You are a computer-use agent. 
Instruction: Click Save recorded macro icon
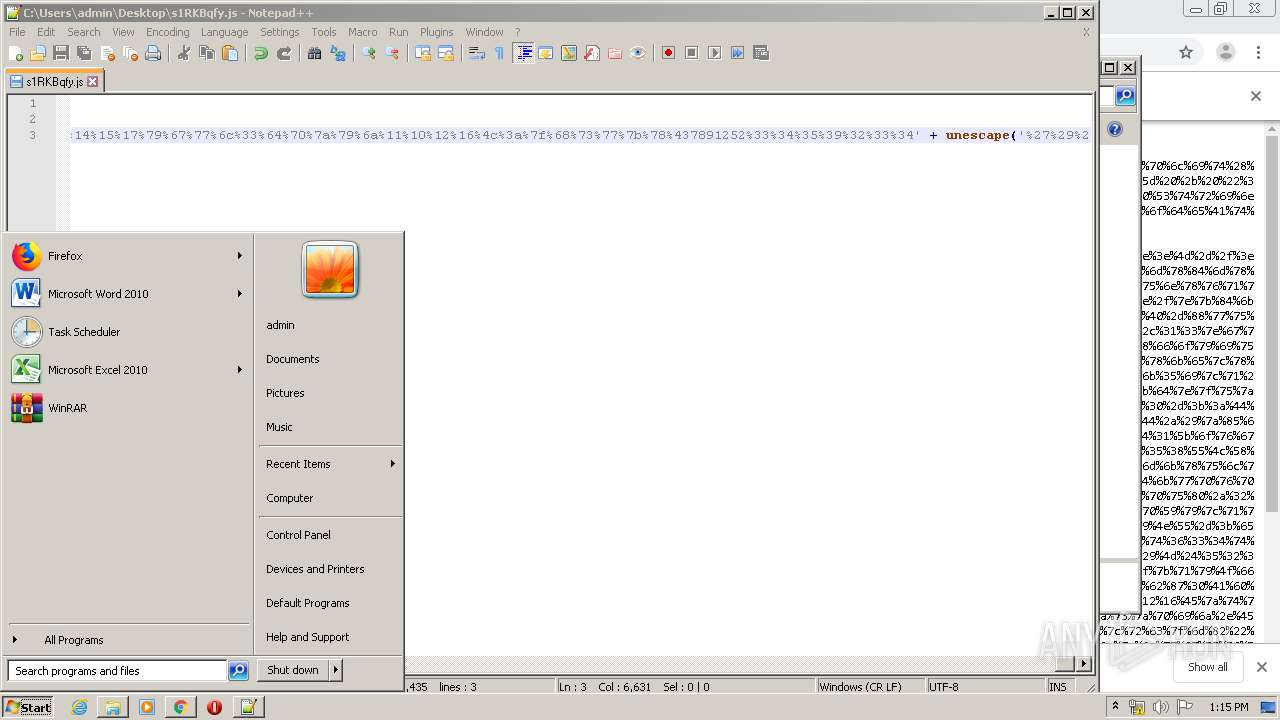[x=761, y=53]
